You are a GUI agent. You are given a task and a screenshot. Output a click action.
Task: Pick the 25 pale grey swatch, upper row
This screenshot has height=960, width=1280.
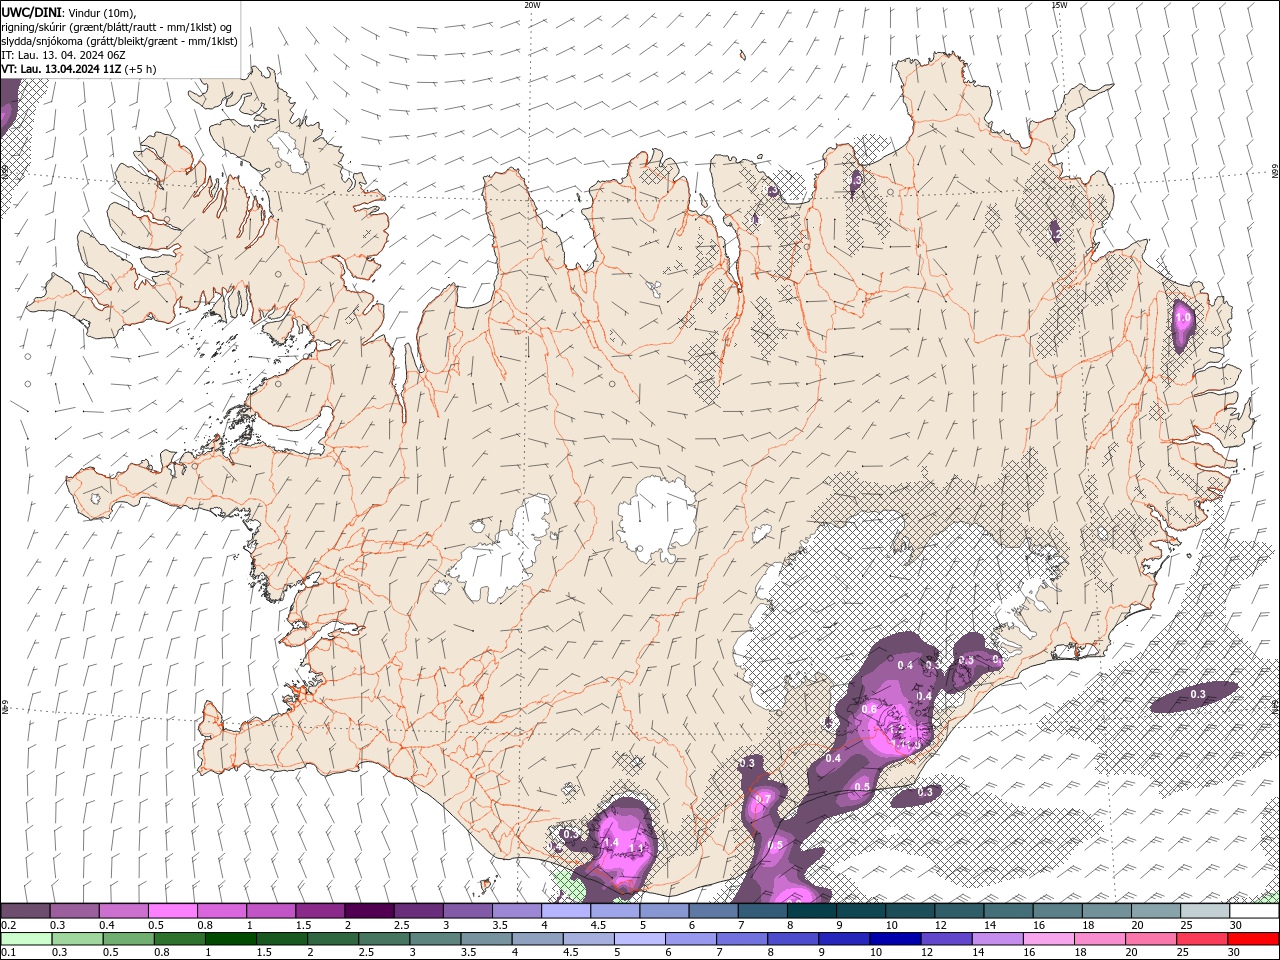click(1205, 911)
